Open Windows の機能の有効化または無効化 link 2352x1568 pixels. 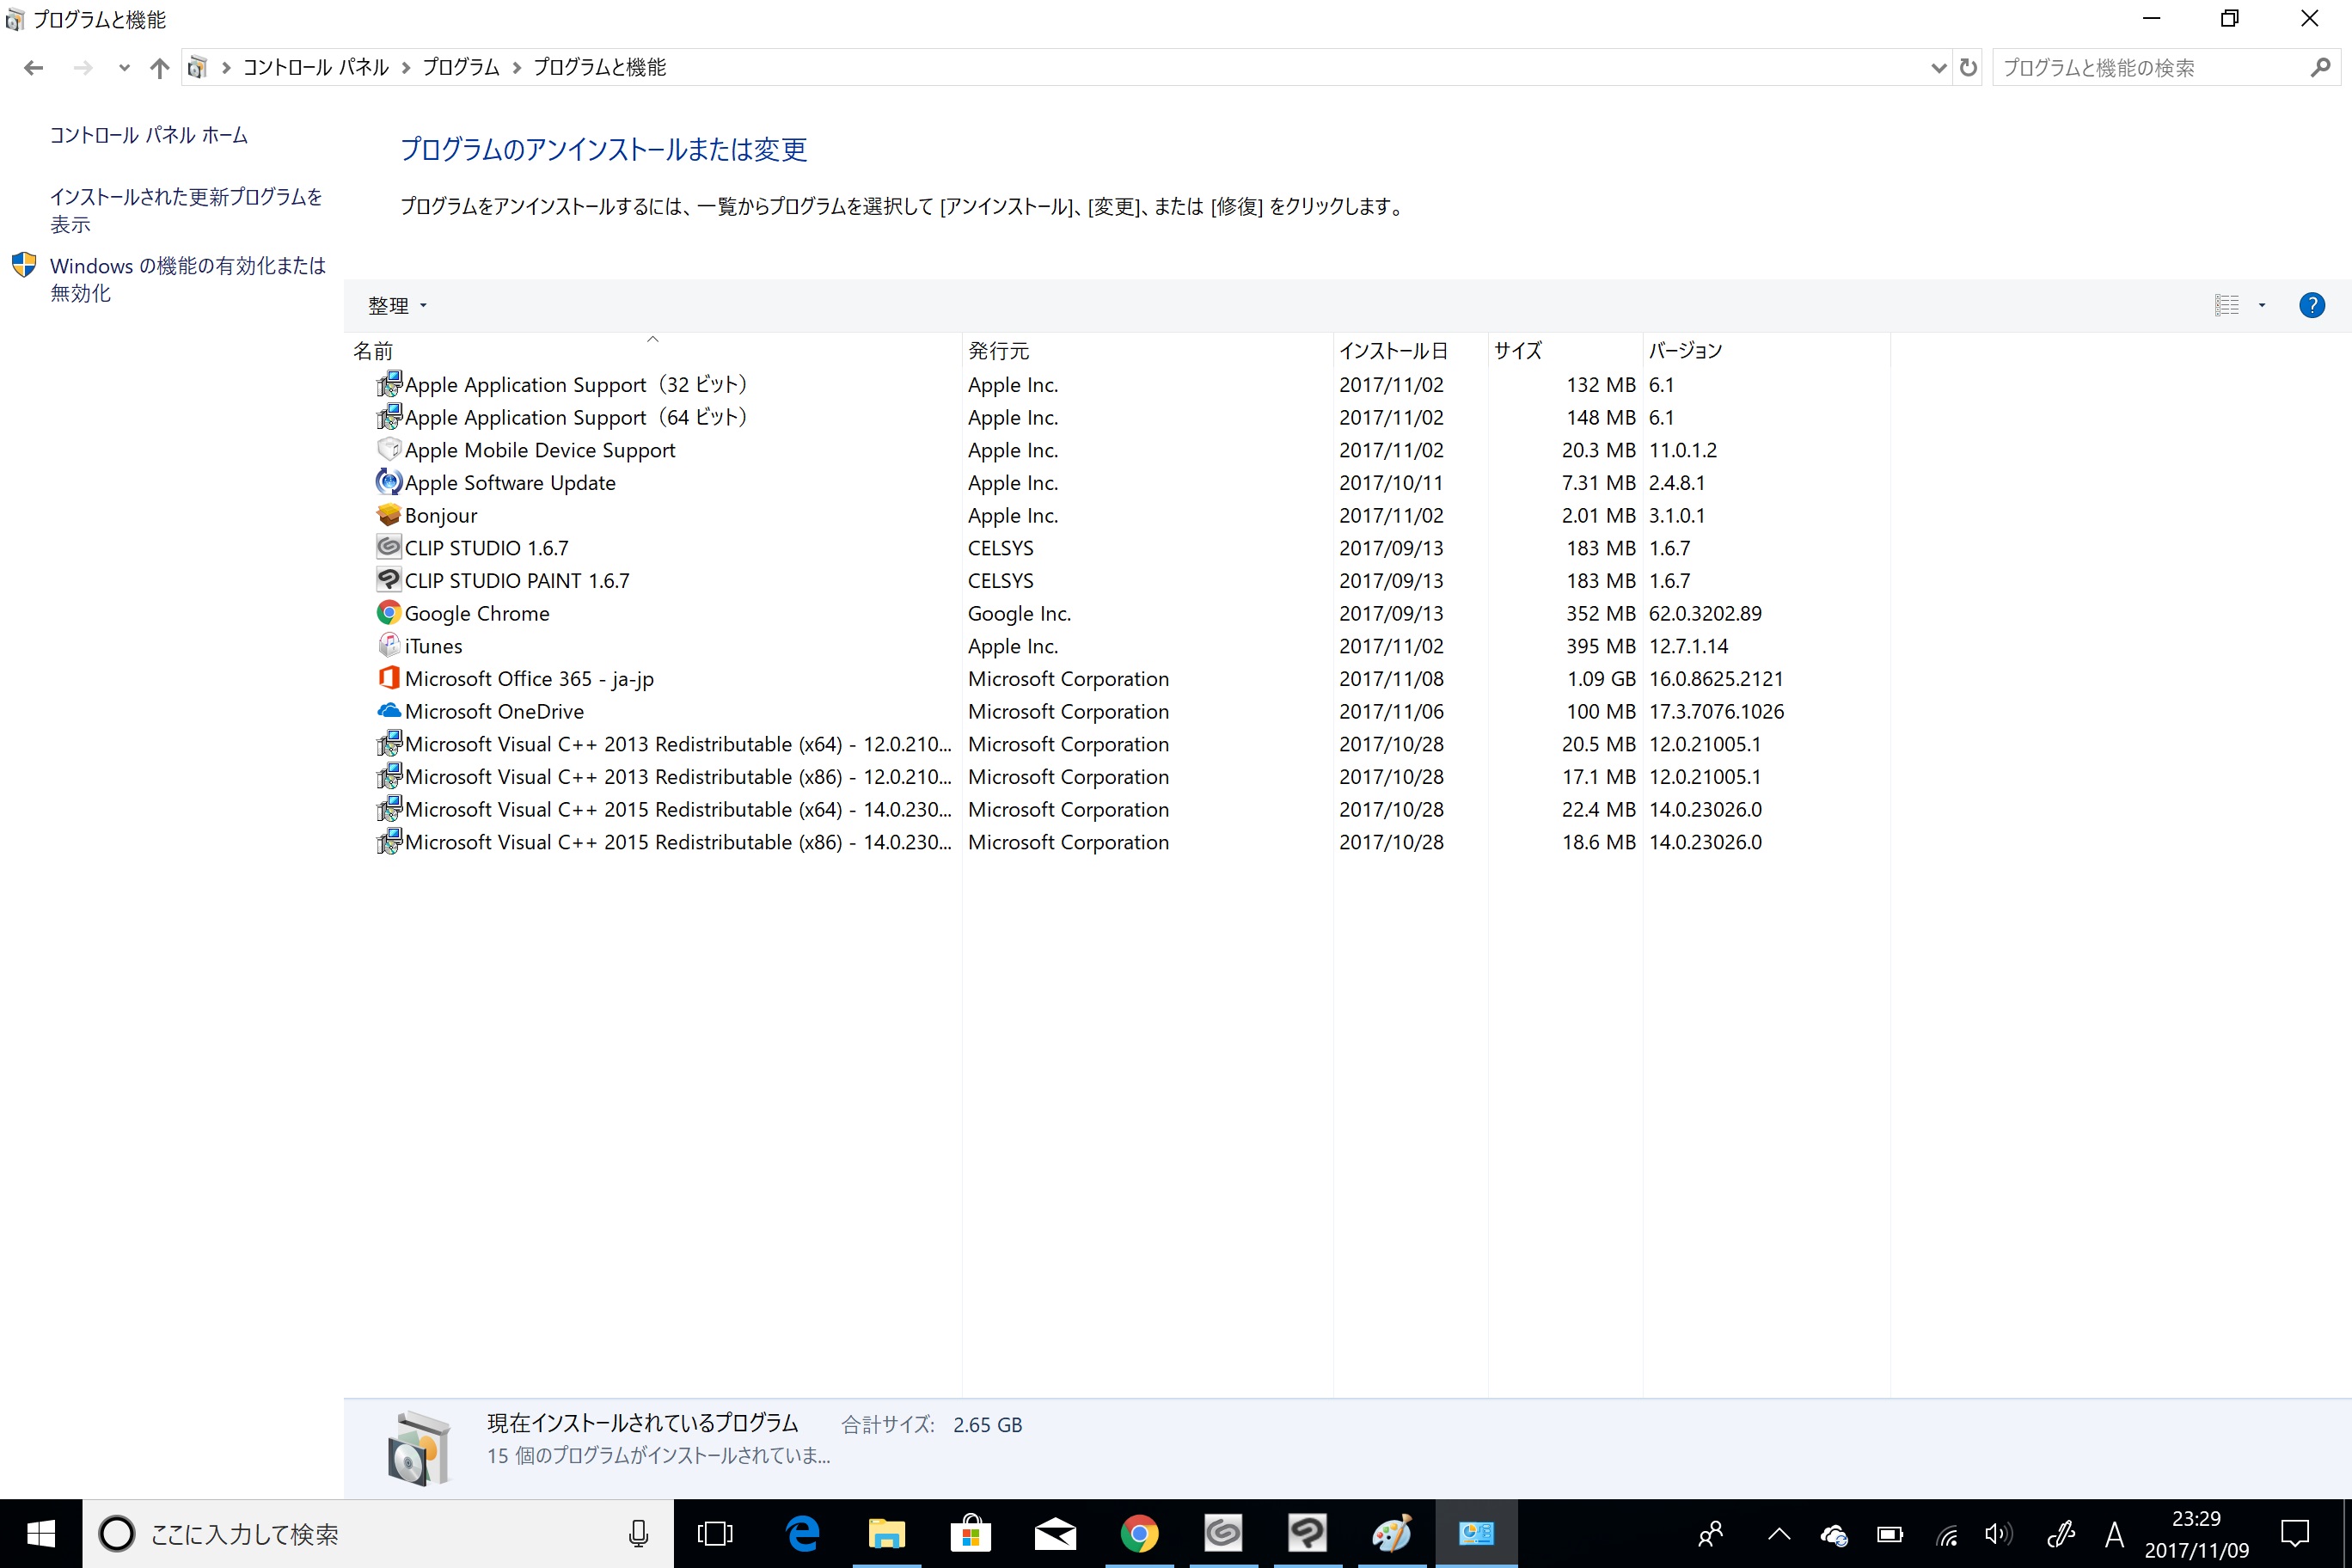[188, 279]
